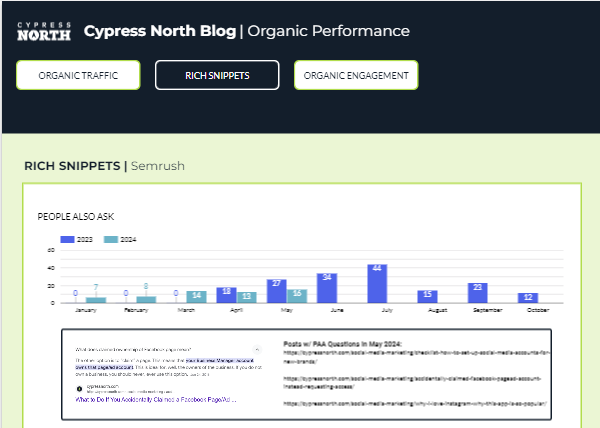This screenshot has height=428, width=600.
Task: Click the May 2024 bar labeled 16
Action: point(297,296)
